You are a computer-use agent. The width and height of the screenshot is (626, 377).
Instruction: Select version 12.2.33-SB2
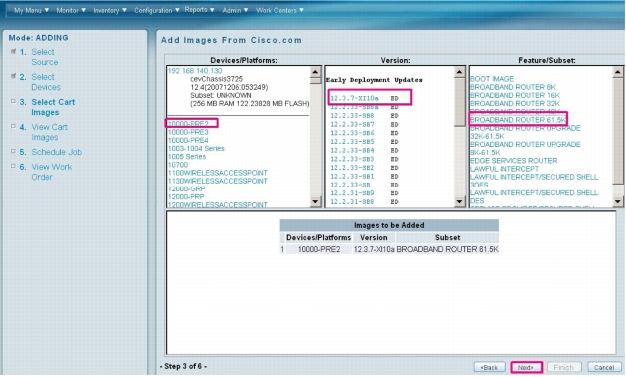[x=352, y=168]
